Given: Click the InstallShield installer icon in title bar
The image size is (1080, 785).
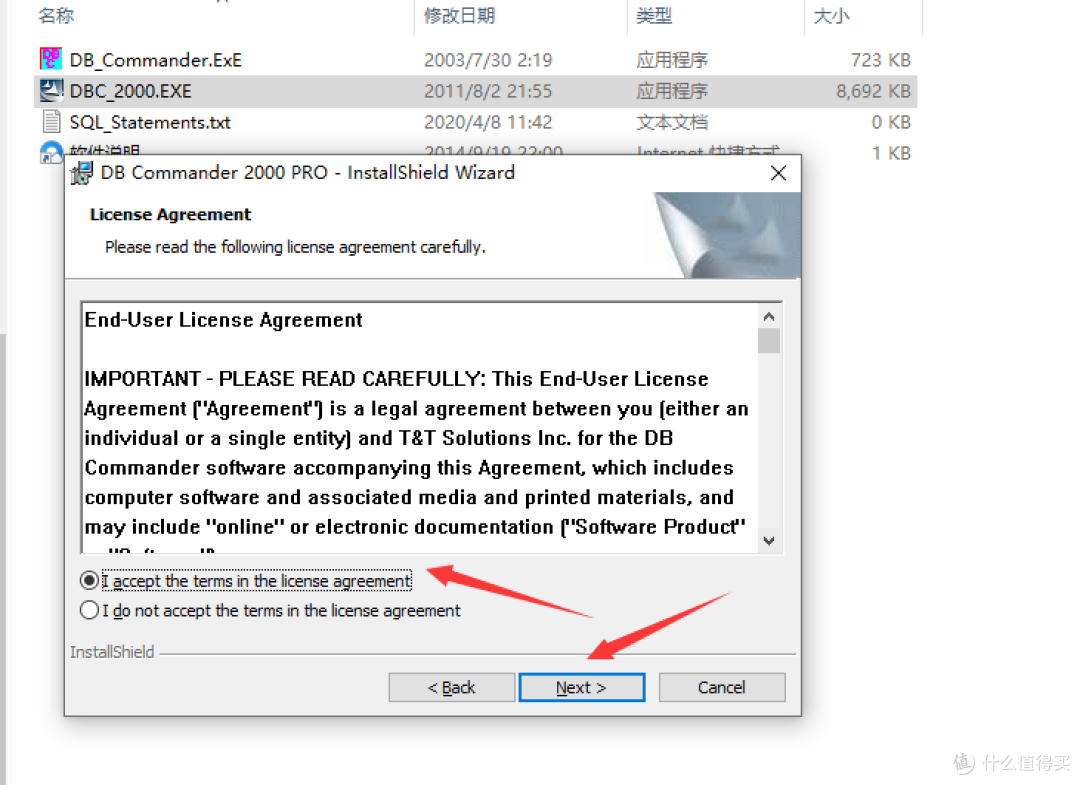Looking at the screenshot, I should [x=82, y=173].
